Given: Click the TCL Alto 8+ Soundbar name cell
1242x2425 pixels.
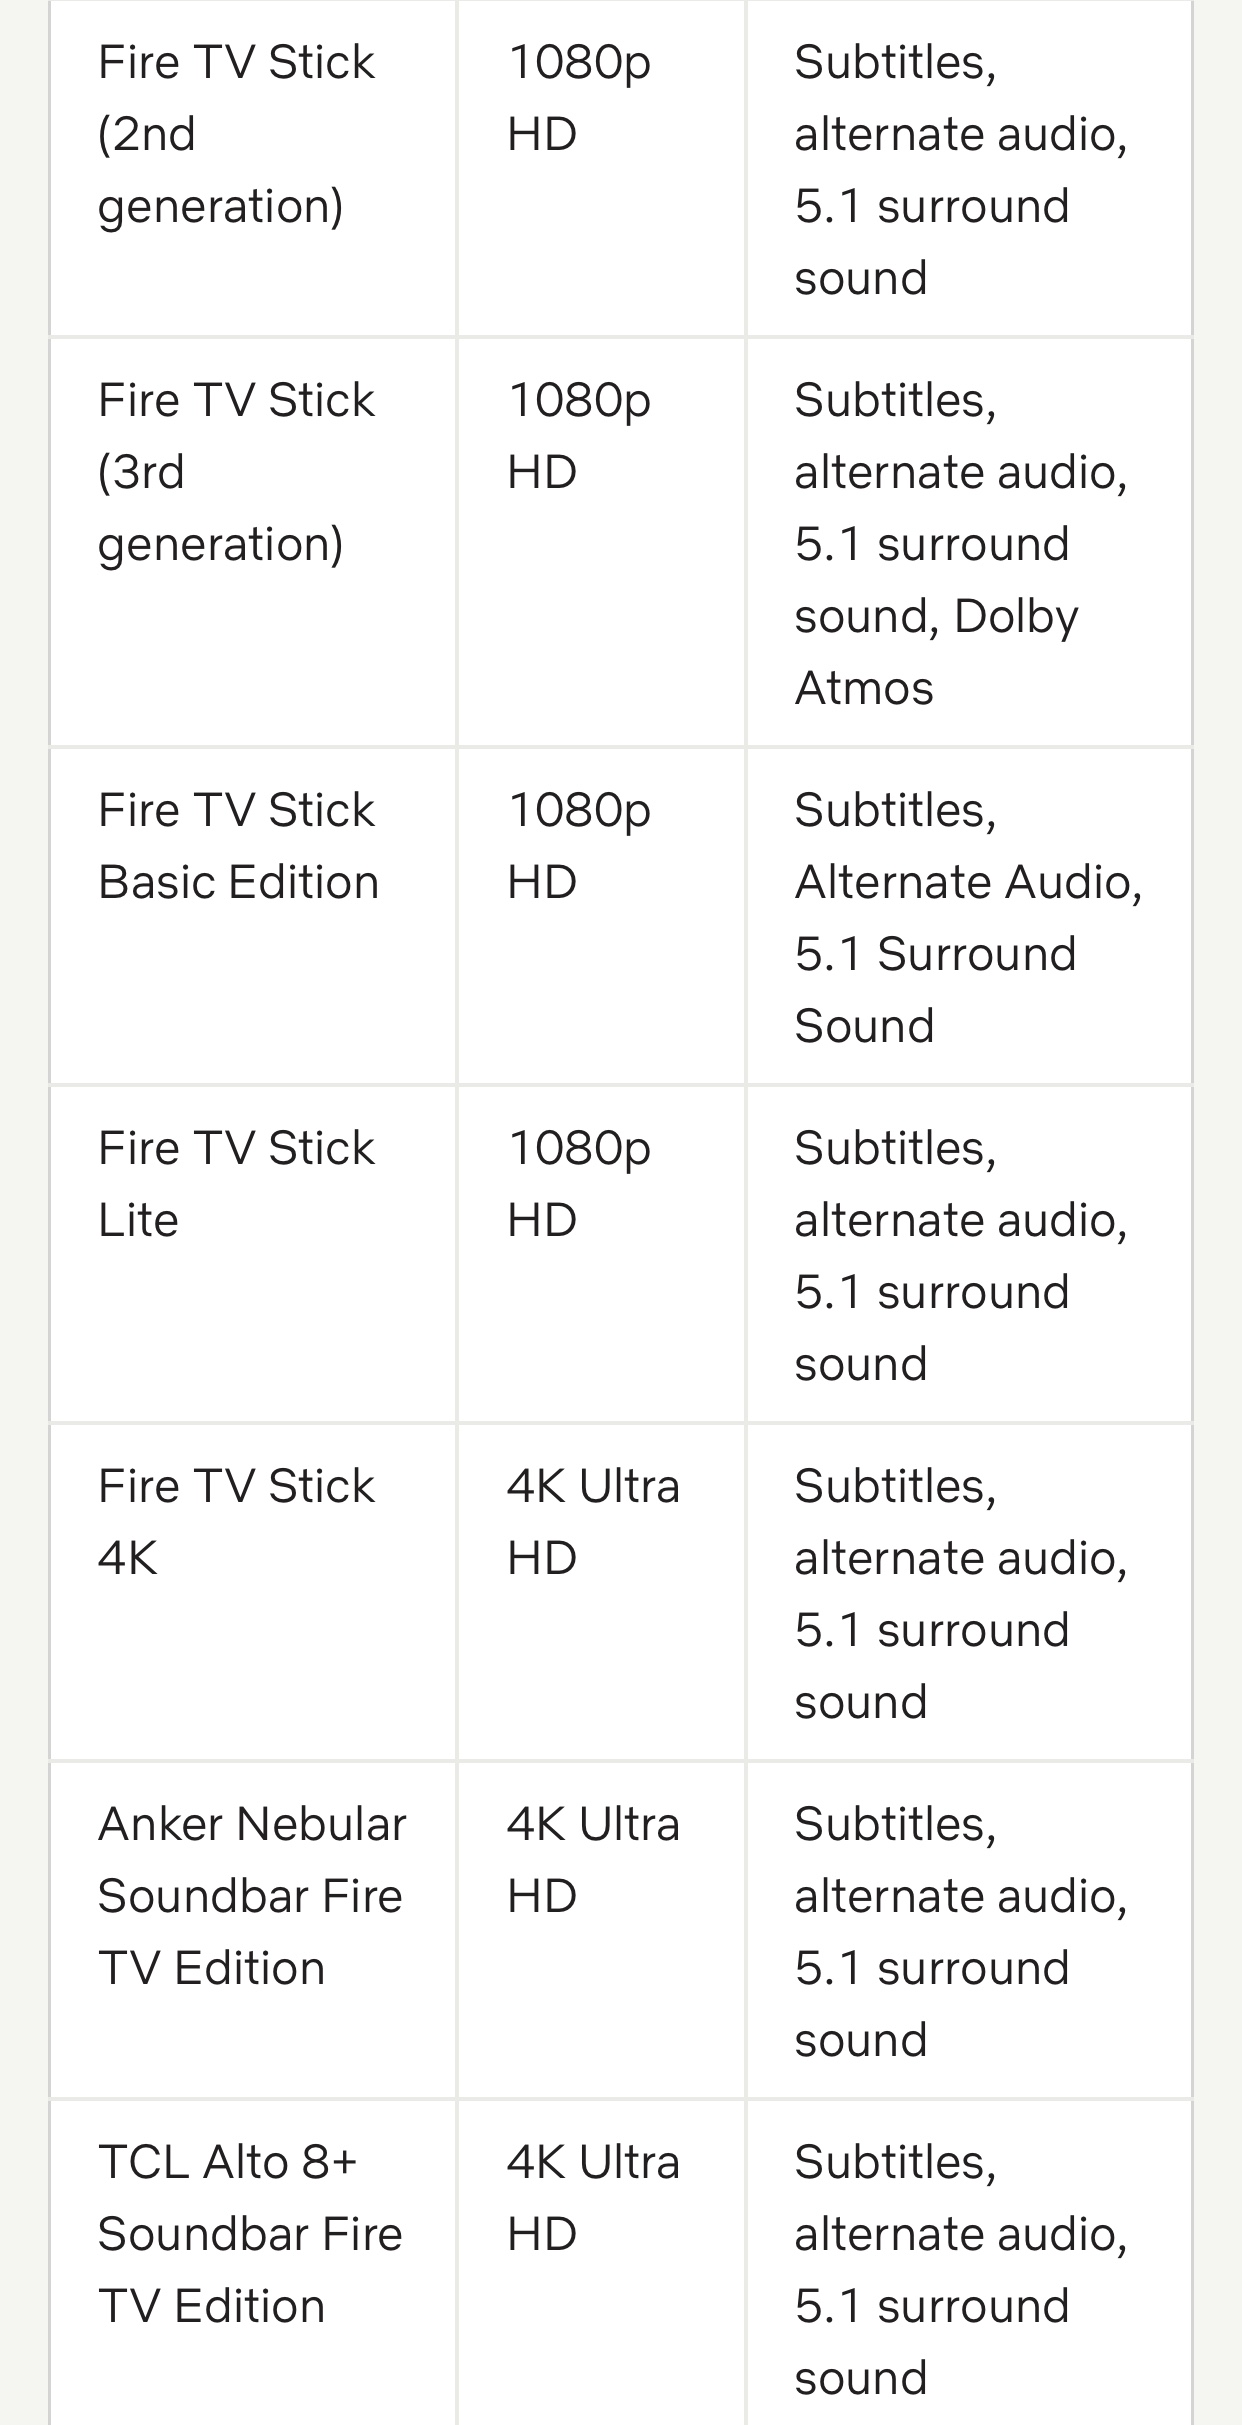Looking at the screenshot, I should pos(250,2234).
